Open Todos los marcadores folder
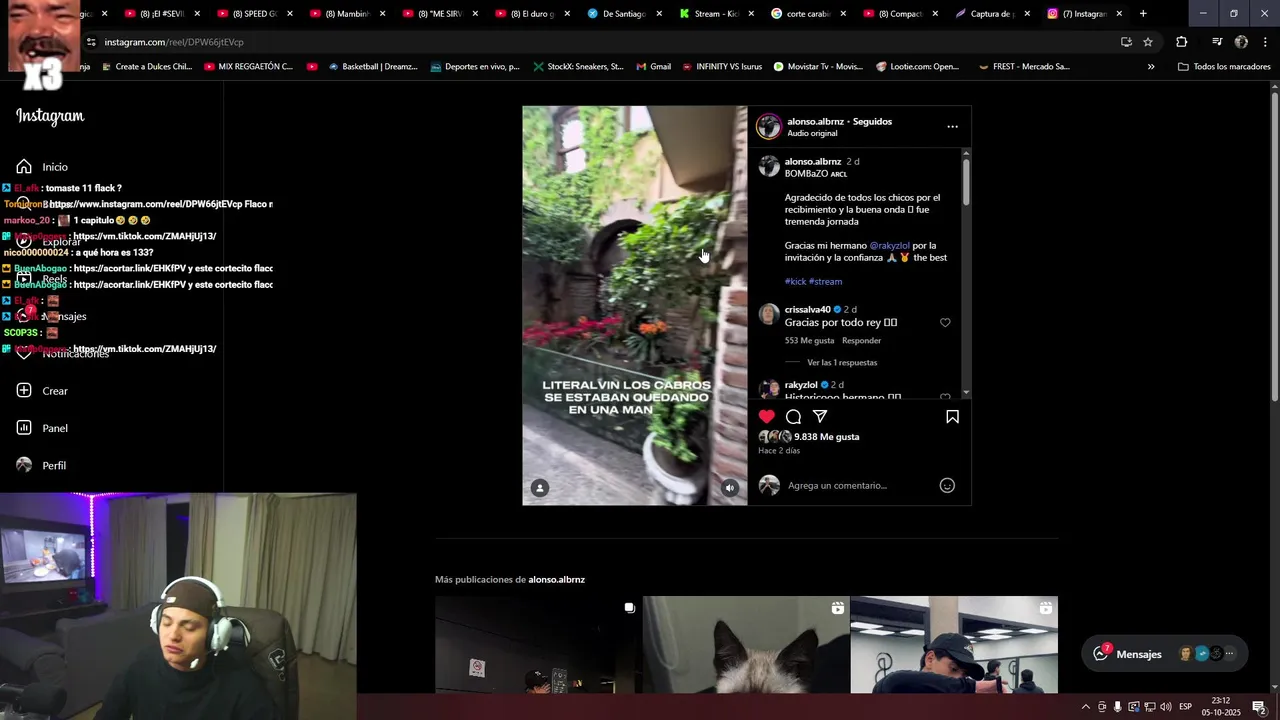Screen dimensions: 1280x720 pos(1224,67)
